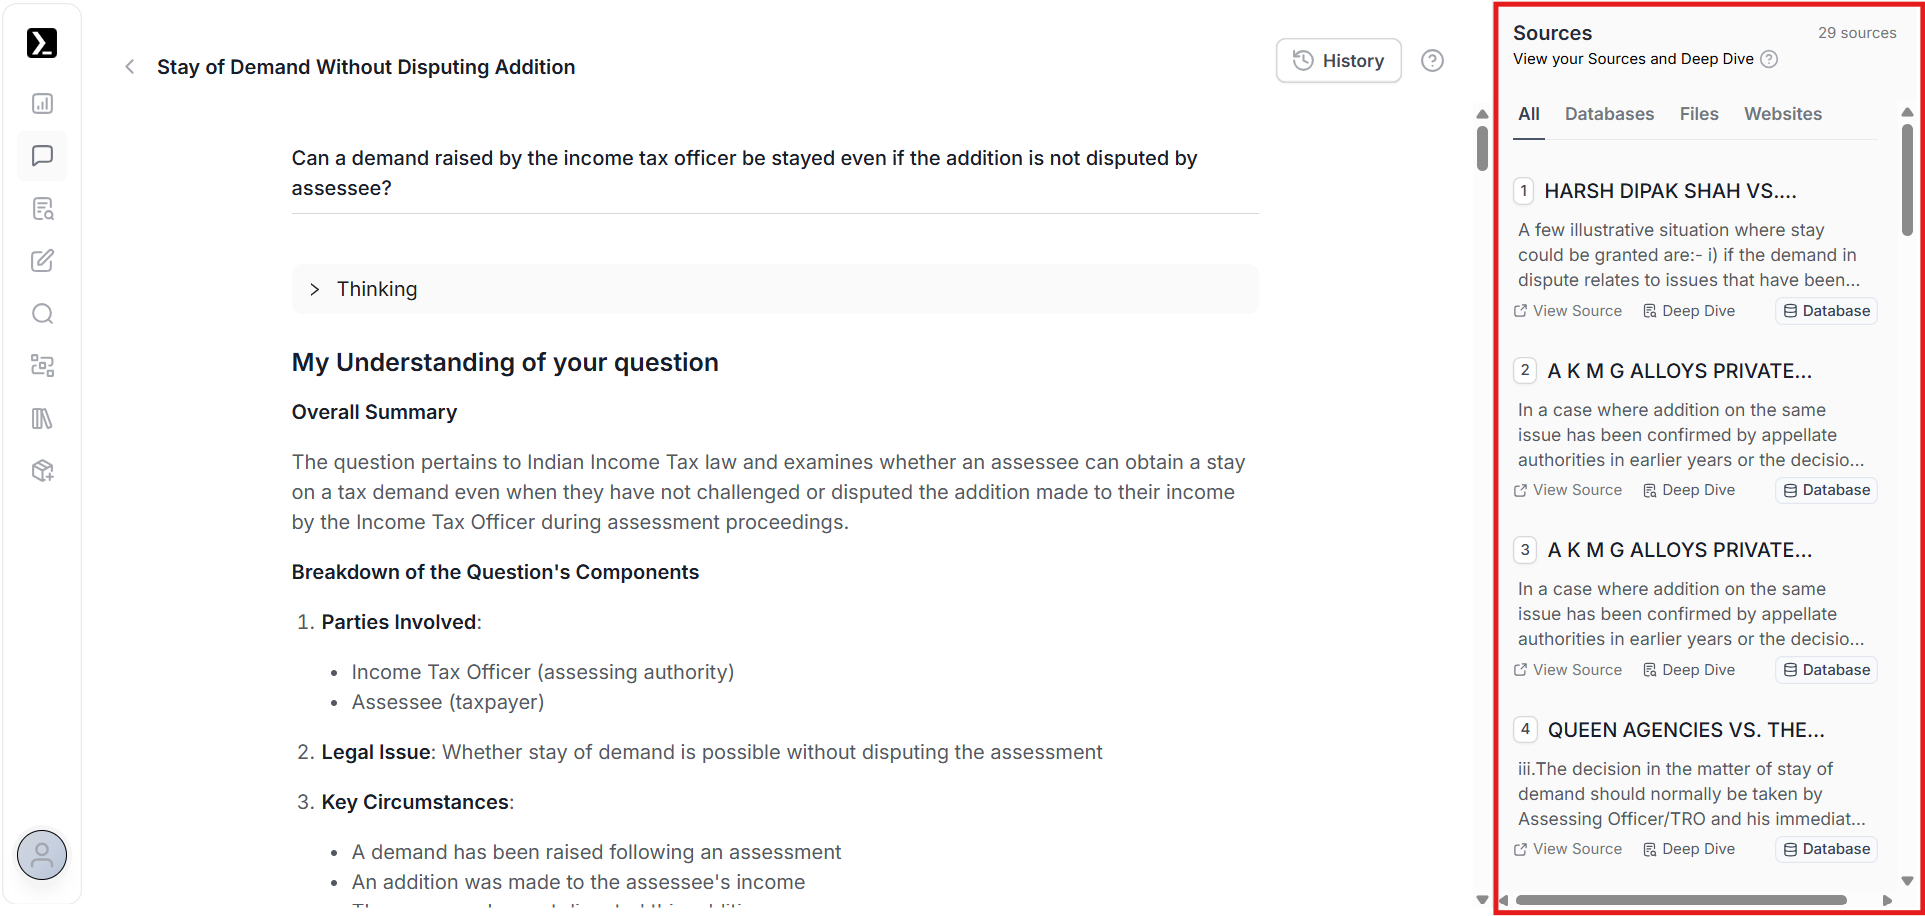This screenshot has height=916, width=1925.
Task: Click the Sources panel scroll down arrow
Action: point(1907,881)
